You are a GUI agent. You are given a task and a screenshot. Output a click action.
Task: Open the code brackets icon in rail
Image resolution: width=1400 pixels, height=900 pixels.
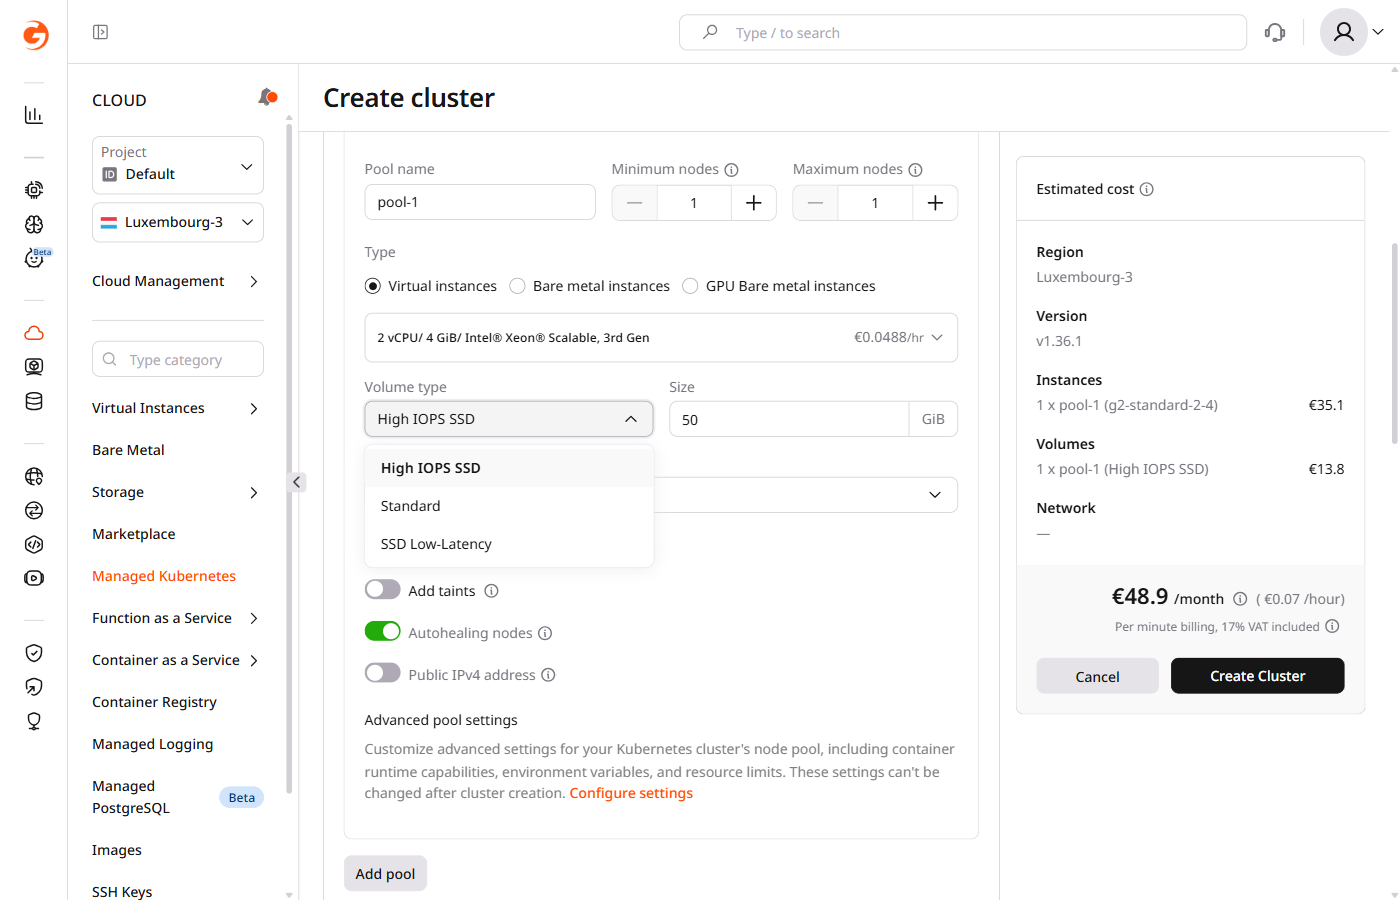(34, 544)
